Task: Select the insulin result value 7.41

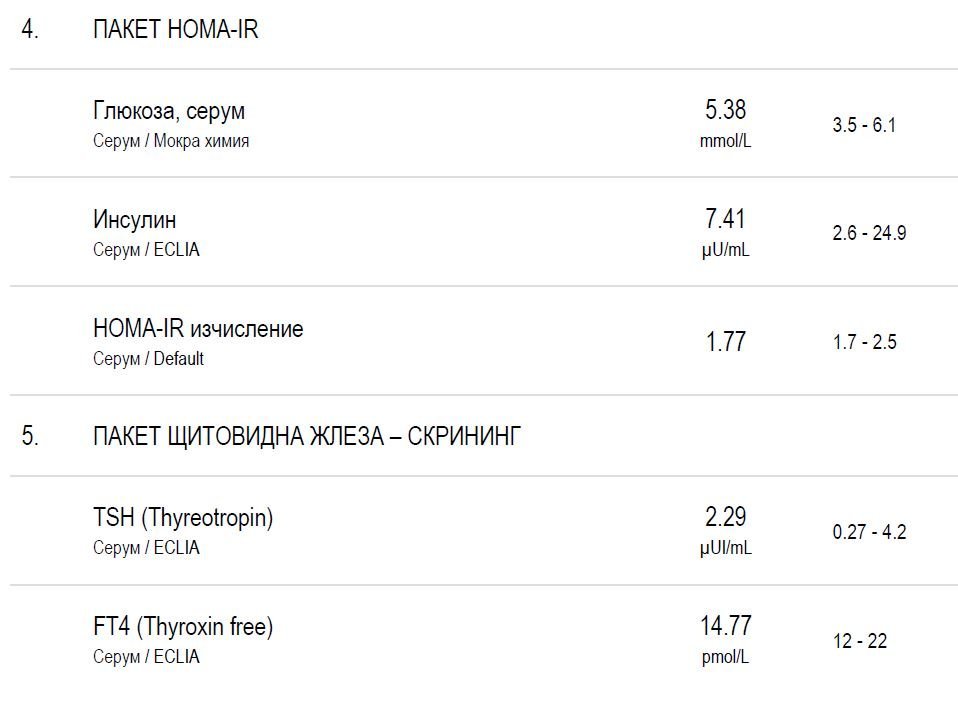Action: pos(725,219)
